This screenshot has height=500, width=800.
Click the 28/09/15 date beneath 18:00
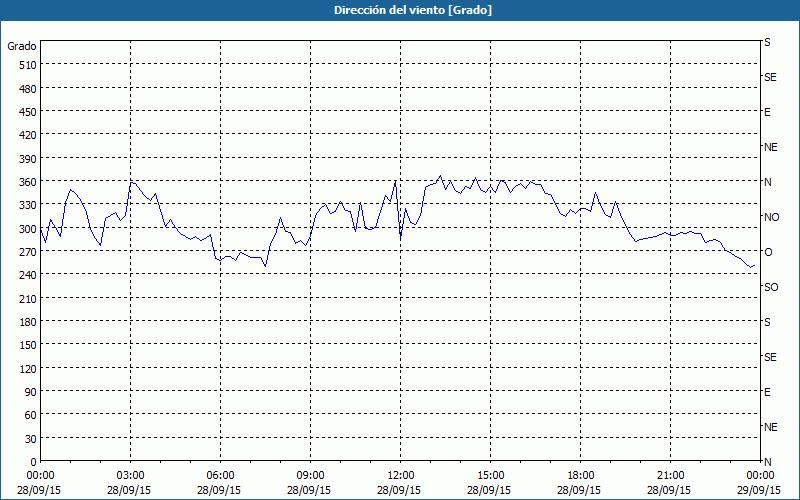(579, 490)
